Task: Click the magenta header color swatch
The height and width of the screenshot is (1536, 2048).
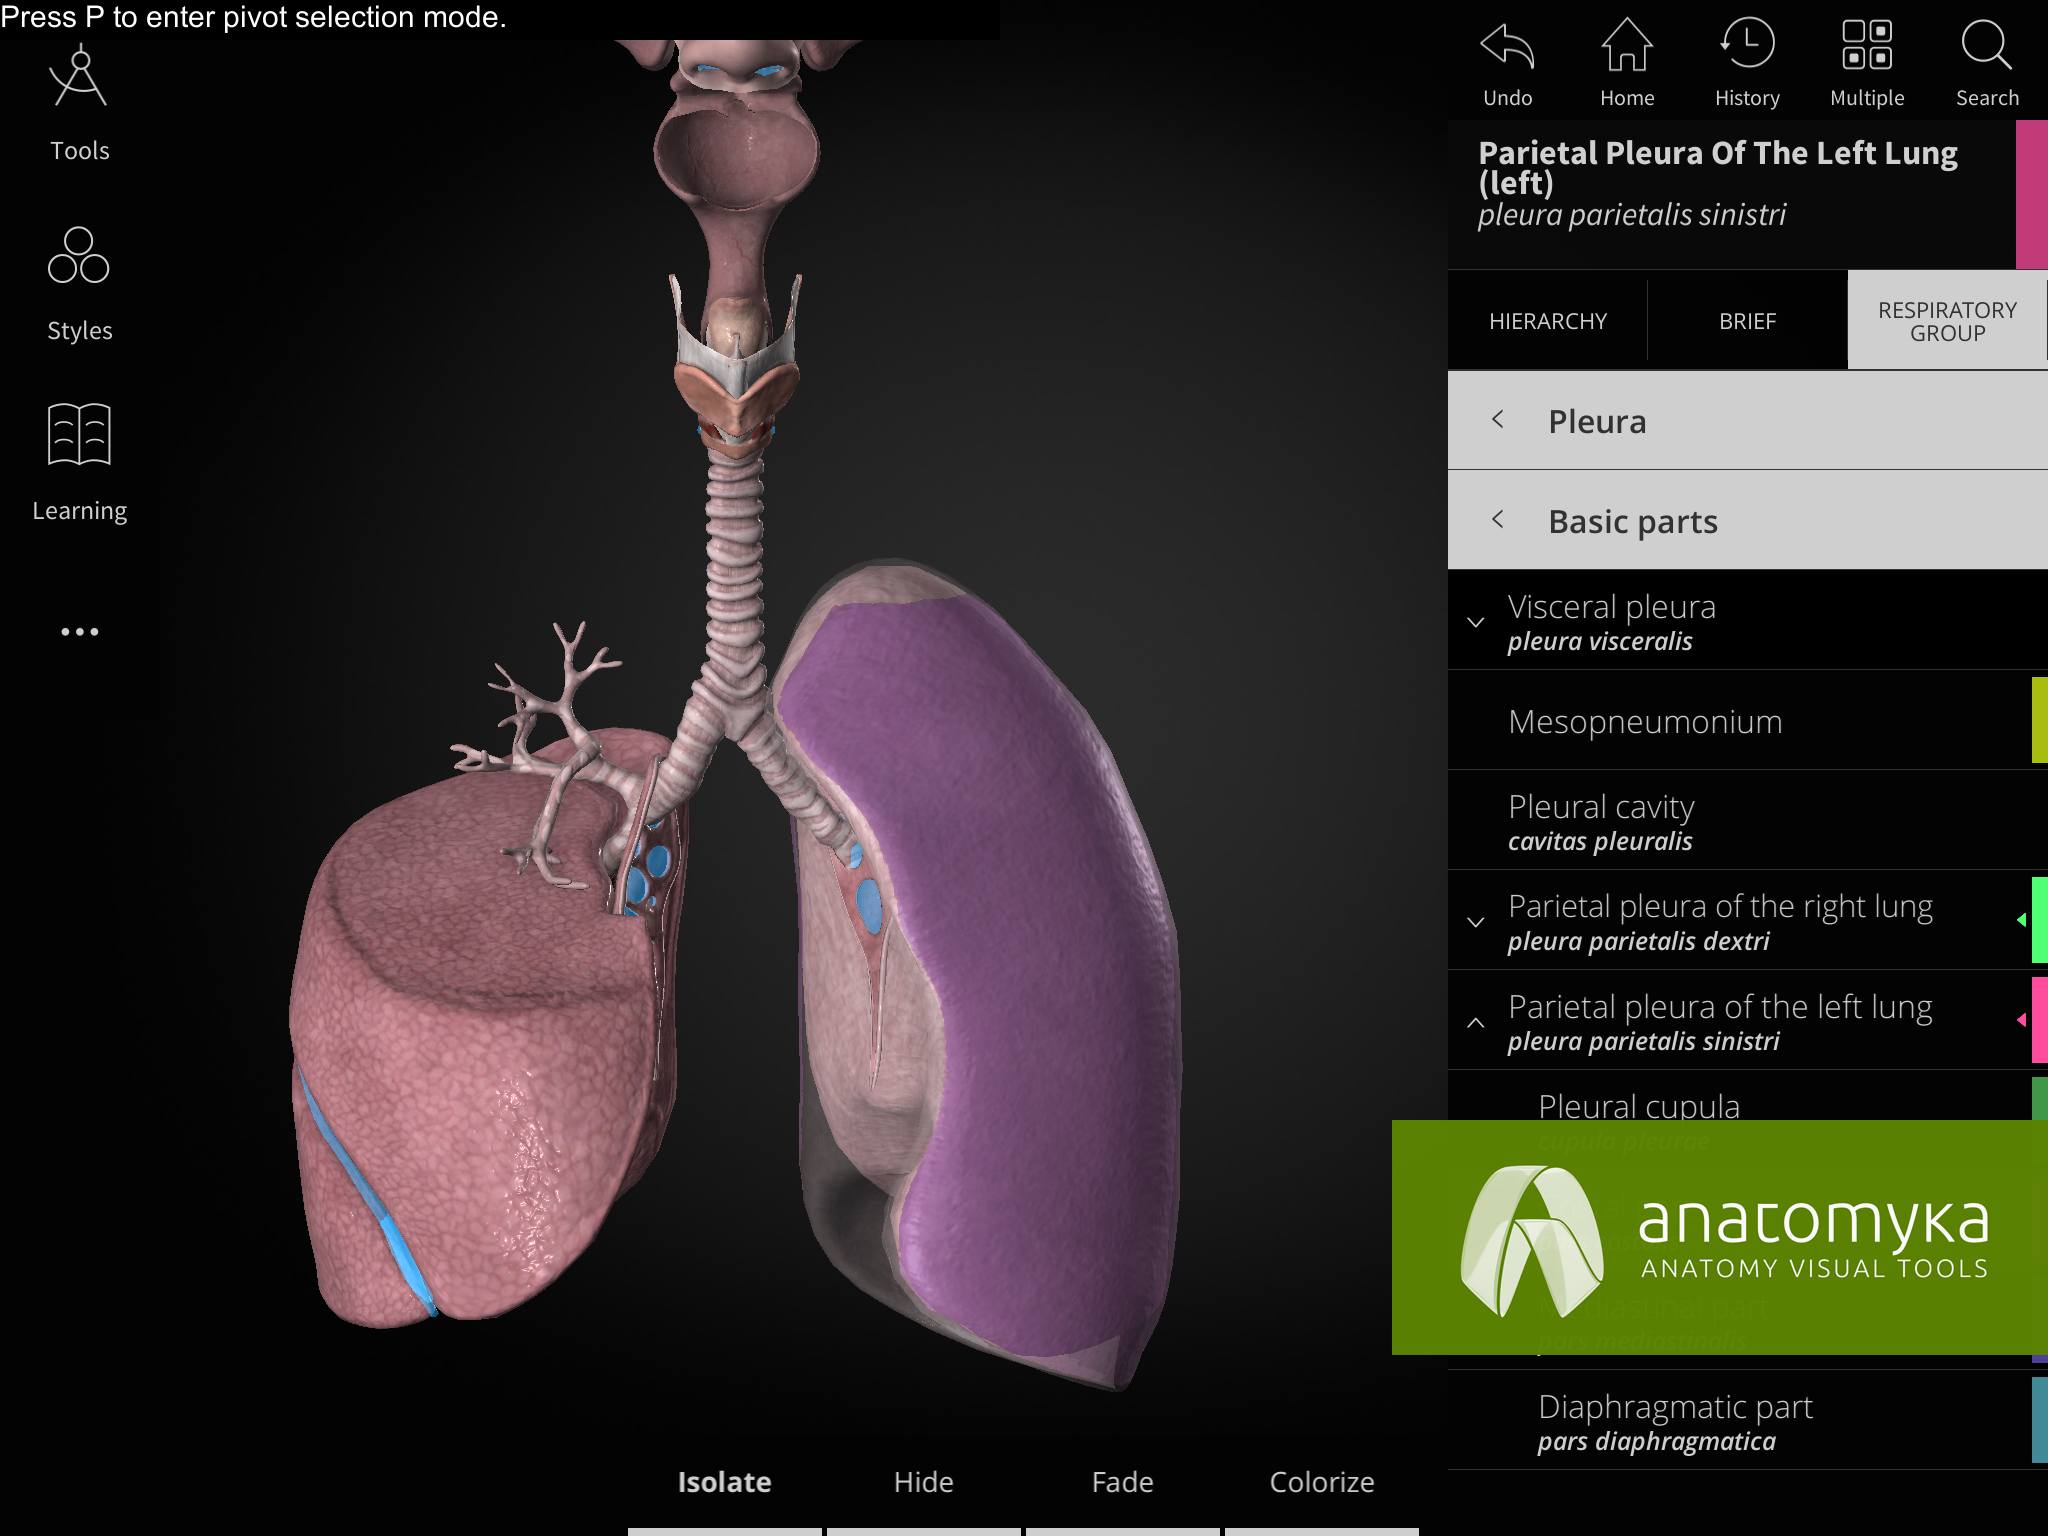Action: pyautogui.click(x=2031, y=195)
